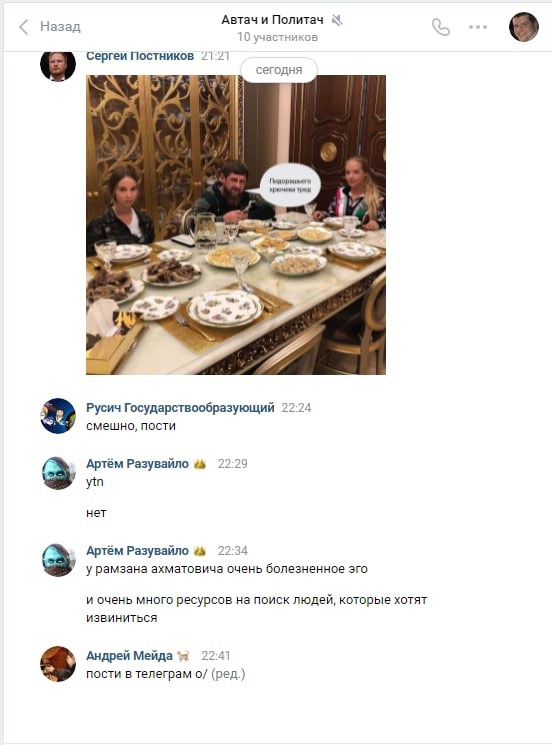Start a call with phone icon
Viewport: 552px width, 745px height.
[441, 27]
